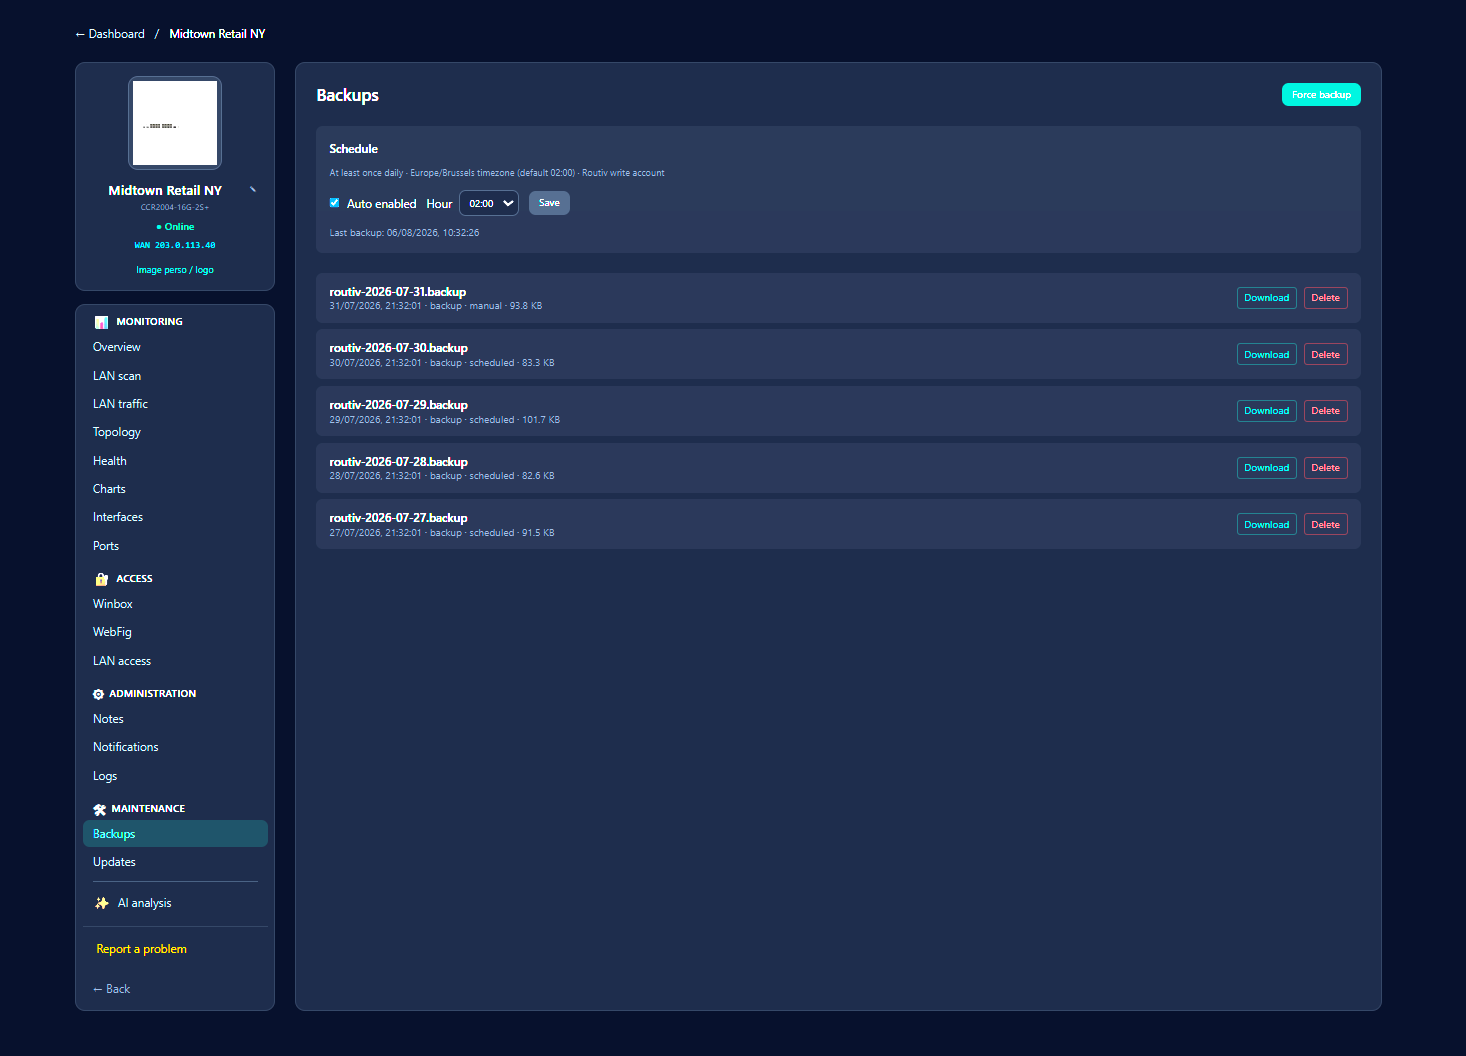Delete routiv-2026-07-30.backup
Image resolution: width=1466 pixels, height=1056 pixels.
coord(1325,355)
